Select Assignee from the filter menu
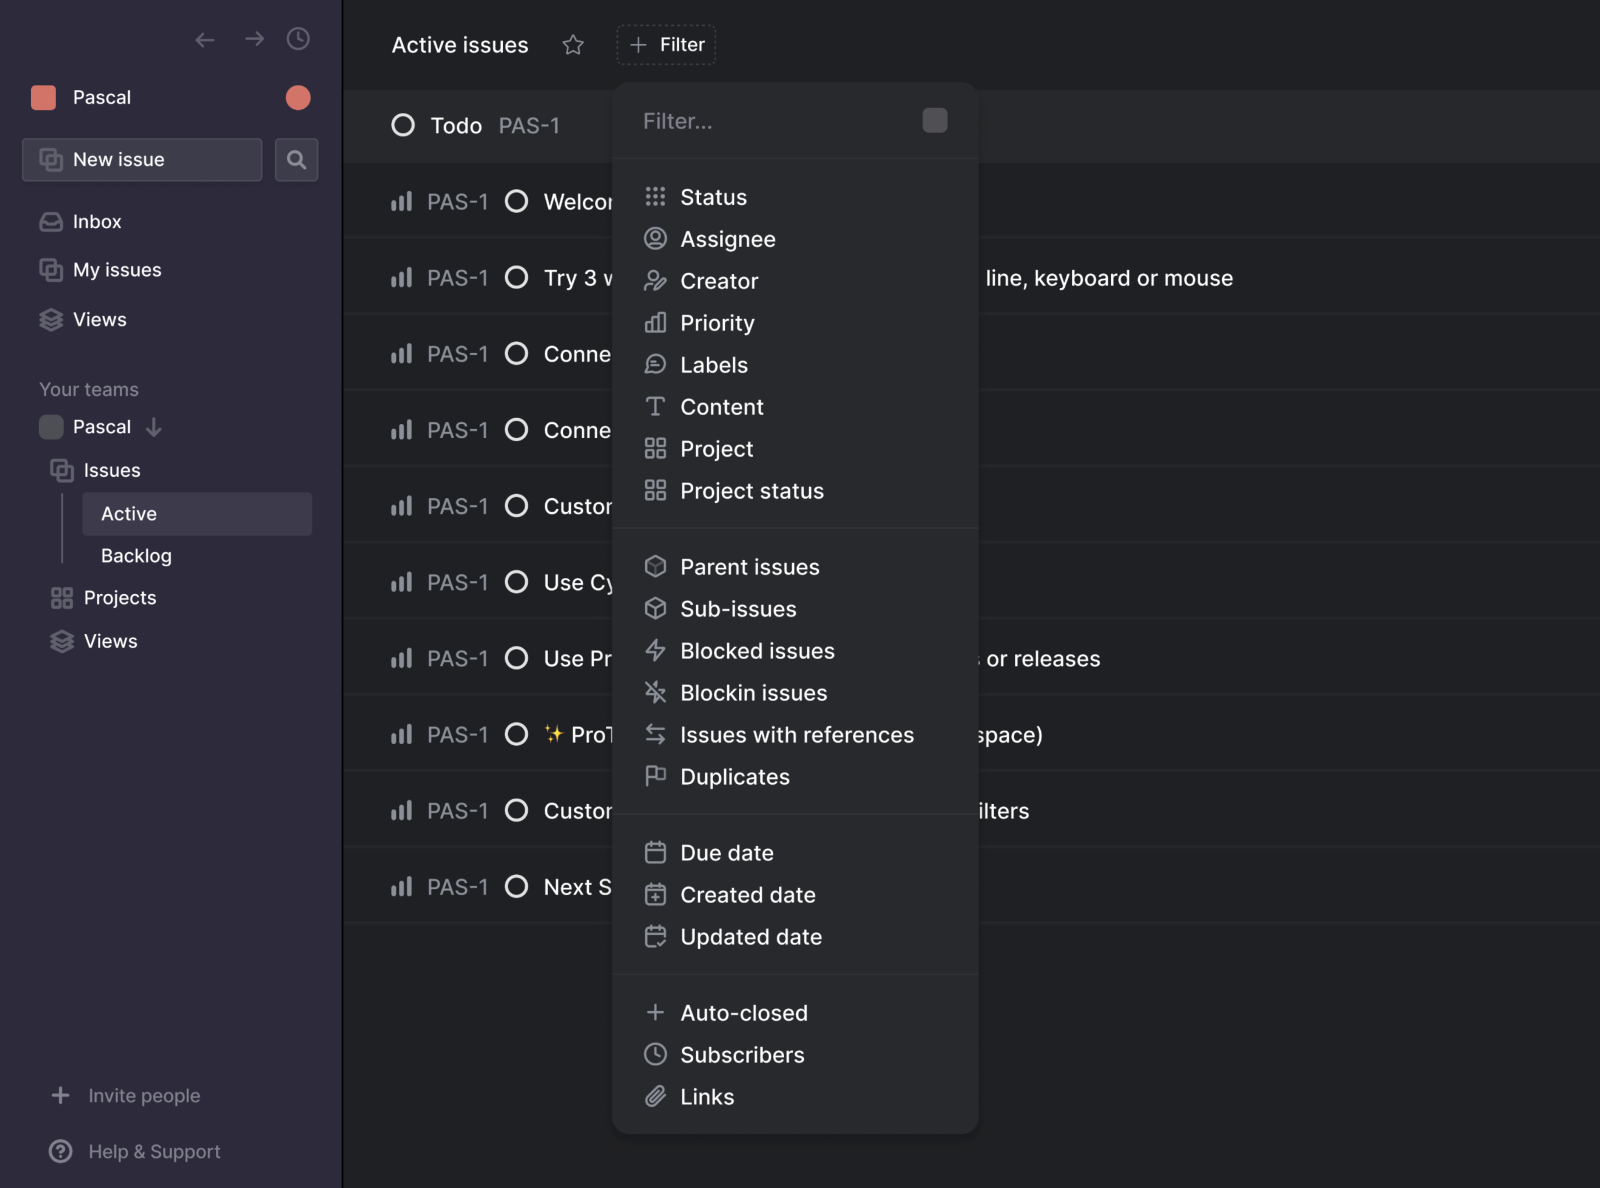 [727, 239]
